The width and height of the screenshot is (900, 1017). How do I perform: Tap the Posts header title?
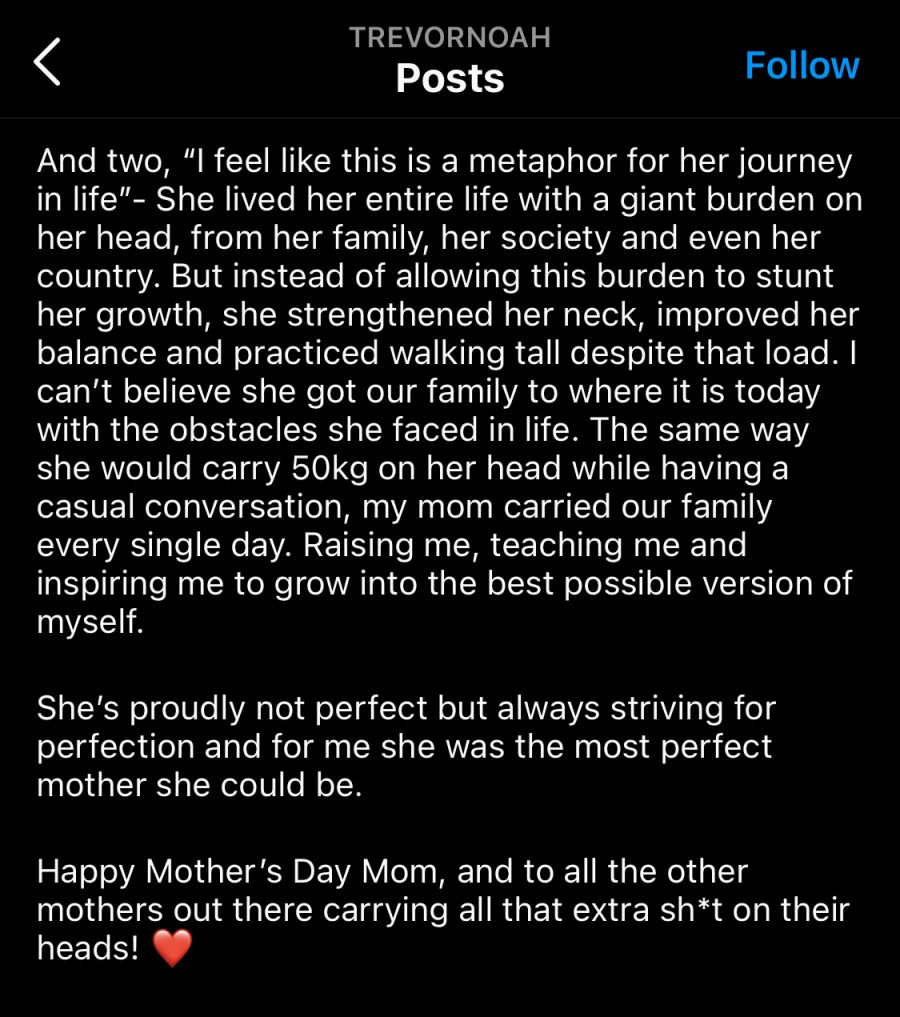[x=450, y=78]
